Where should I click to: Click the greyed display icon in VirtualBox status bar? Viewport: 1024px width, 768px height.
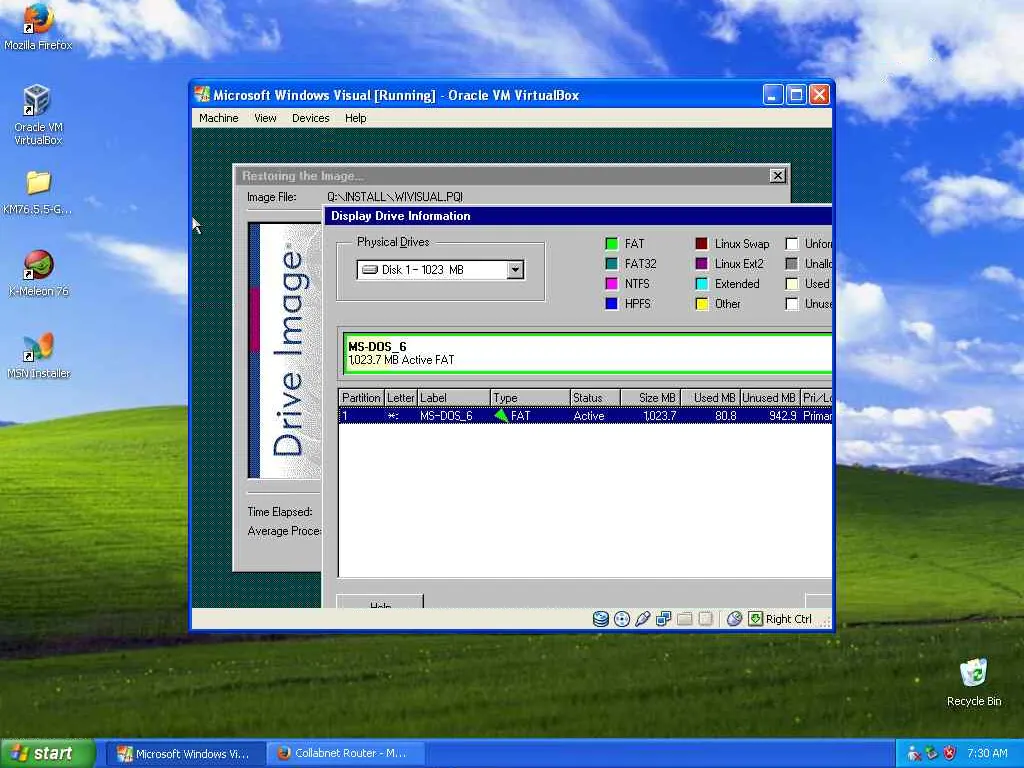(x=705, y=618)
